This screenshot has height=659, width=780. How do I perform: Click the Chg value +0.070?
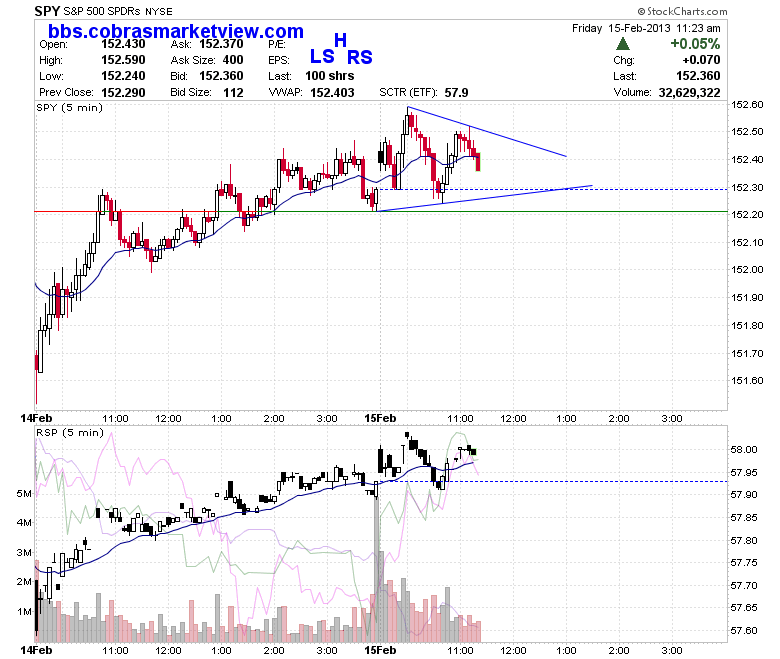(x=701, y=60)
